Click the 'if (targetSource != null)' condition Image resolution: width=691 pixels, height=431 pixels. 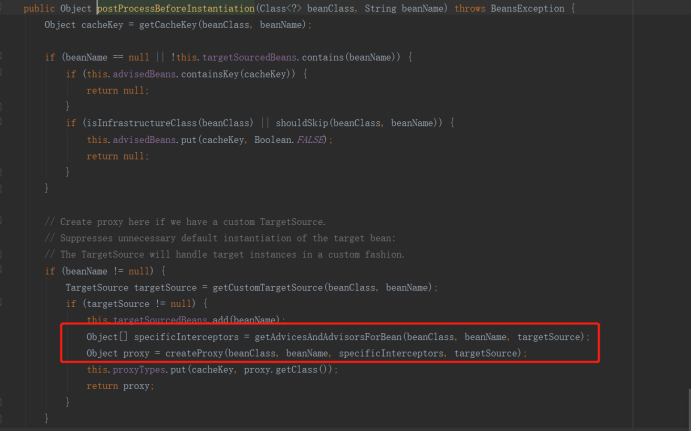coord(130,304)
